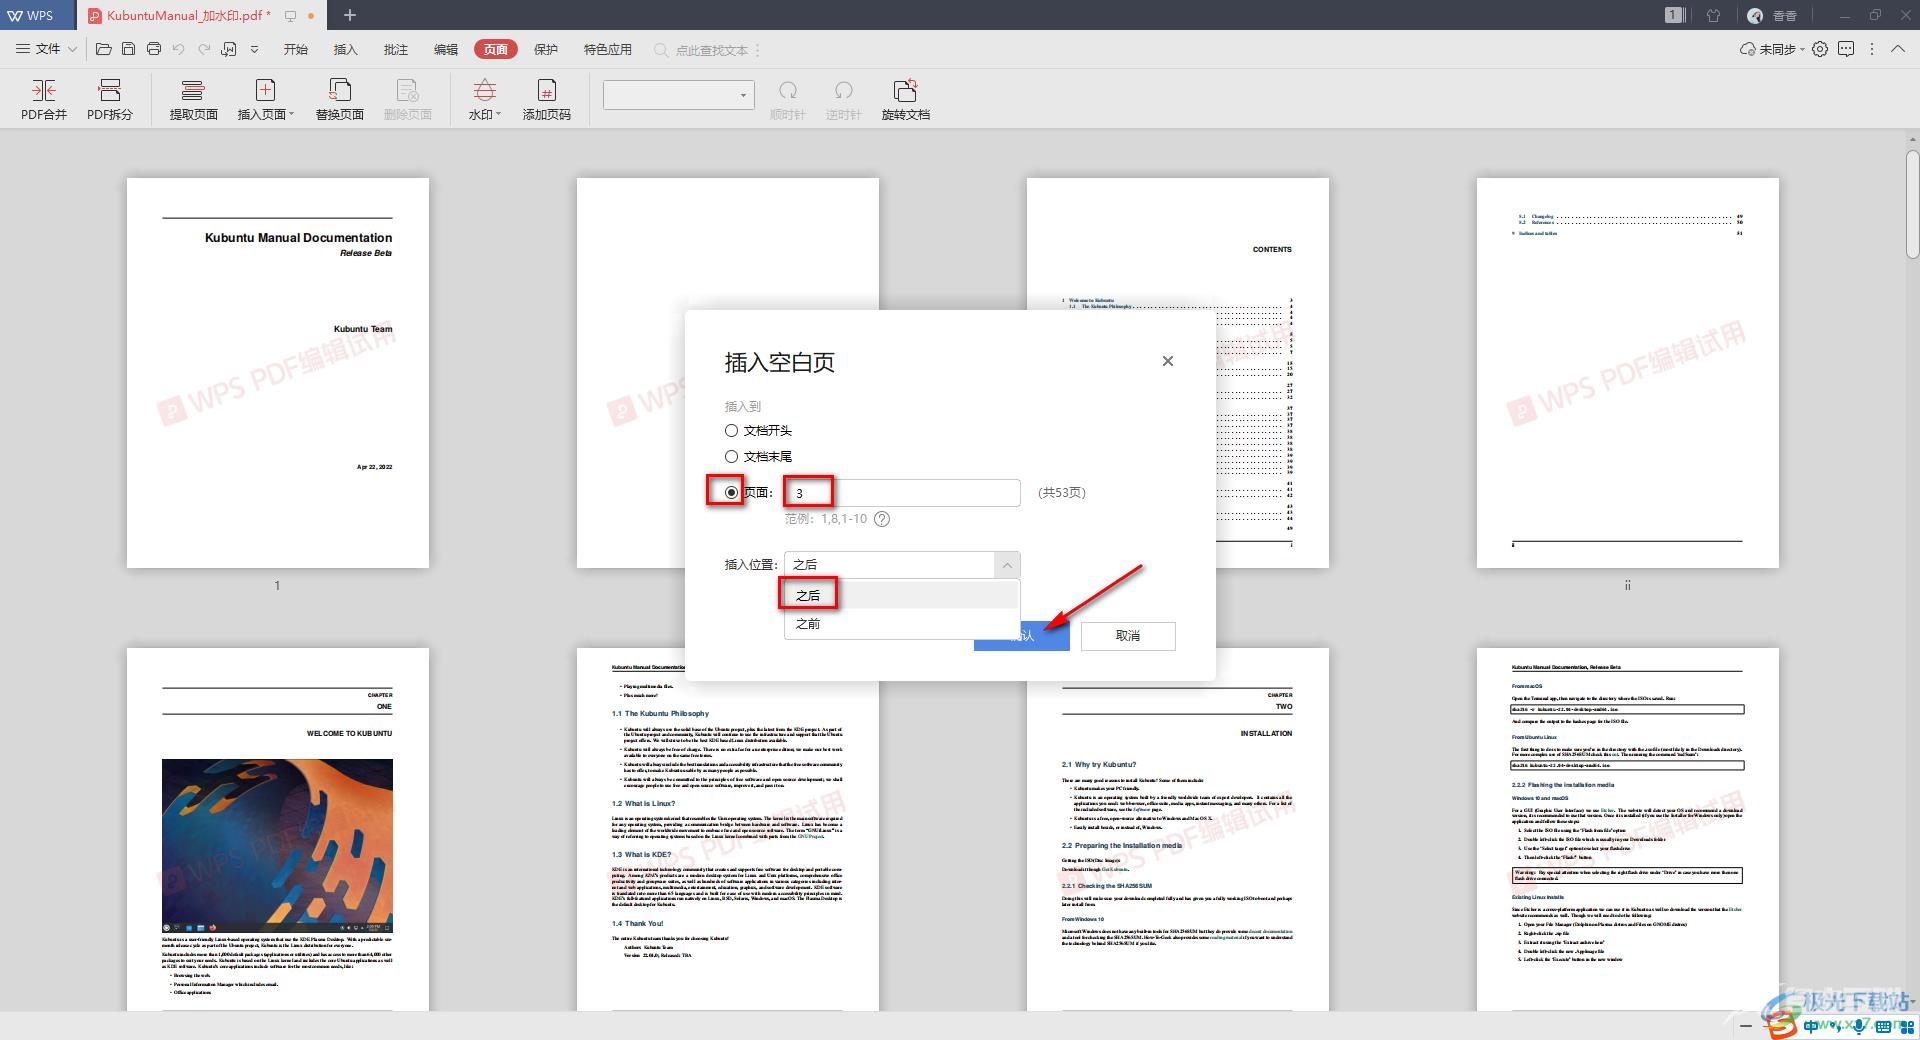
Task: Switch to the 特色应用 tab
Action: click(608, 49)
